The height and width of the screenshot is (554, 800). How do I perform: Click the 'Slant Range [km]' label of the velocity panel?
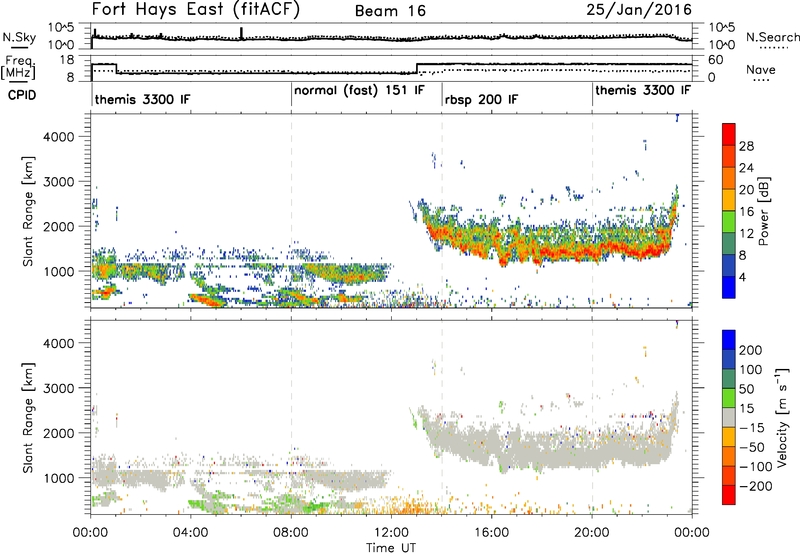pos(28,418)
